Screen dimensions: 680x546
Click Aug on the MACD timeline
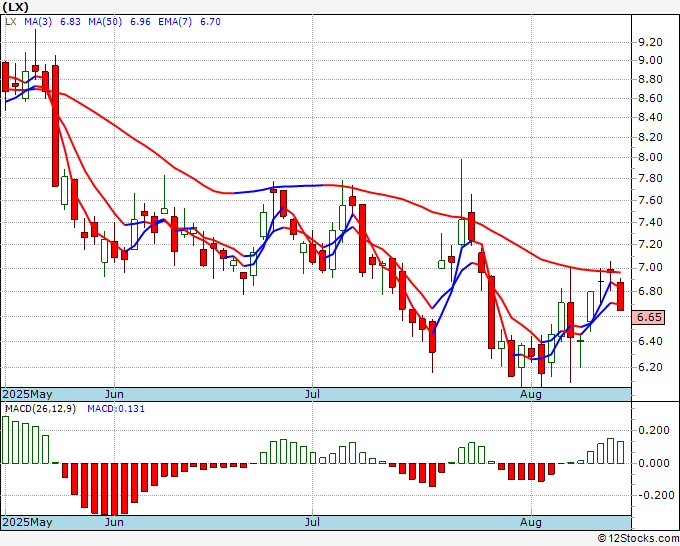click(531, 522)
